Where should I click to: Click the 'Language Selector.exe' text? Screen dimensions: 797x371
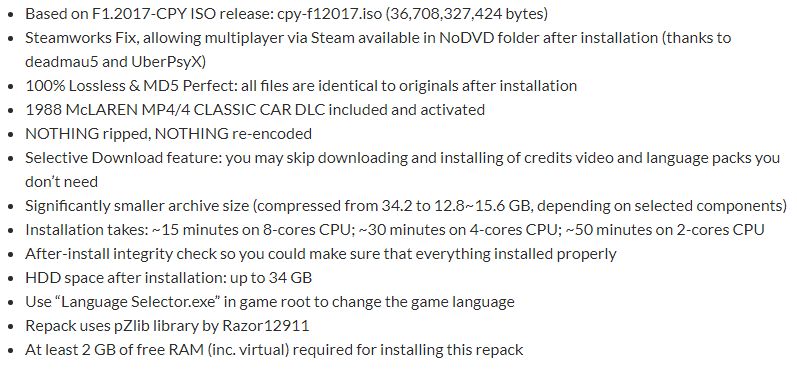pyautogui.click(x=140, y=301)
